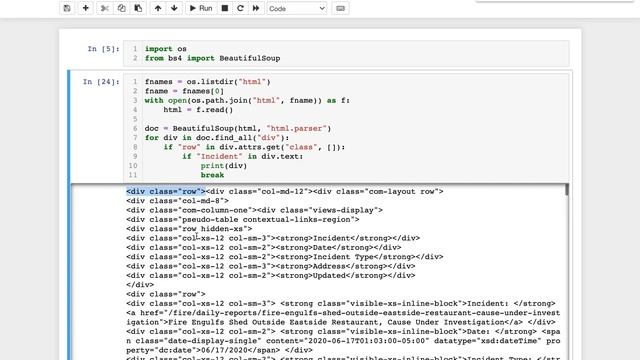Click the In [5] prompt label
The image size is (640, 360).
coord(104,49)
